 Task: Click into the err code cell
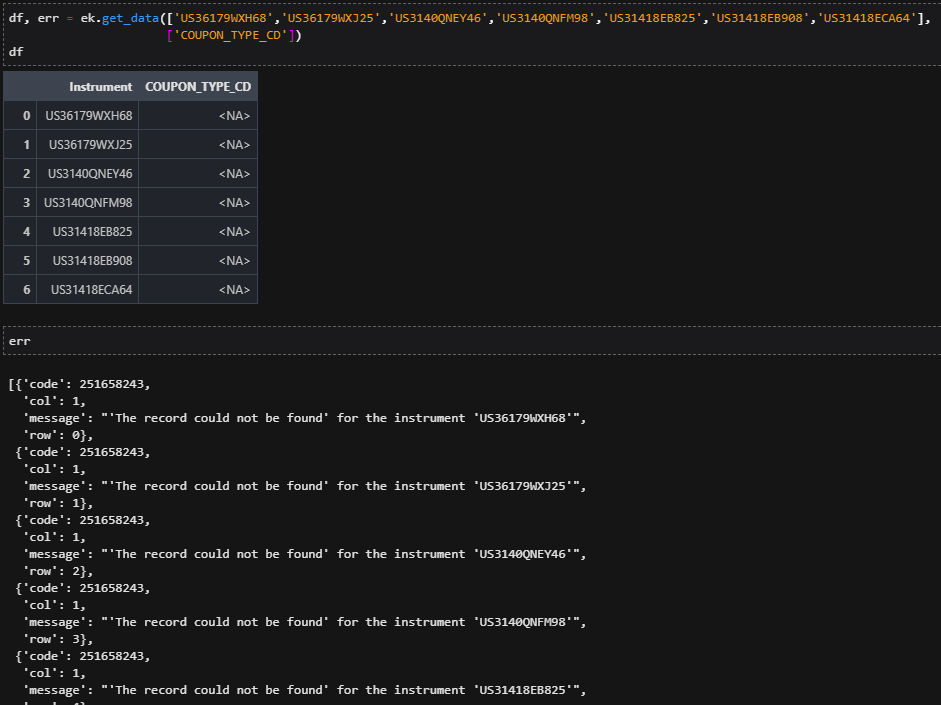(472, 341)
